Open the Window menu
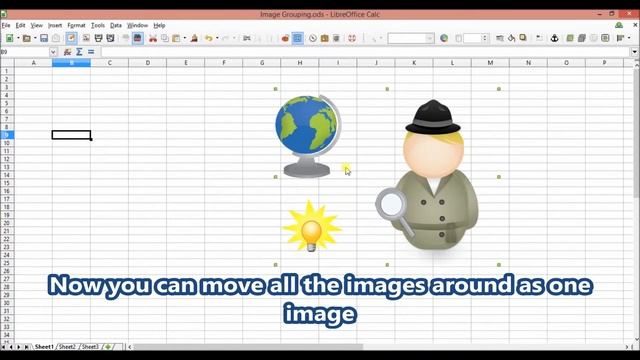This screenshot has height=360, width=640. coord(138,25)
